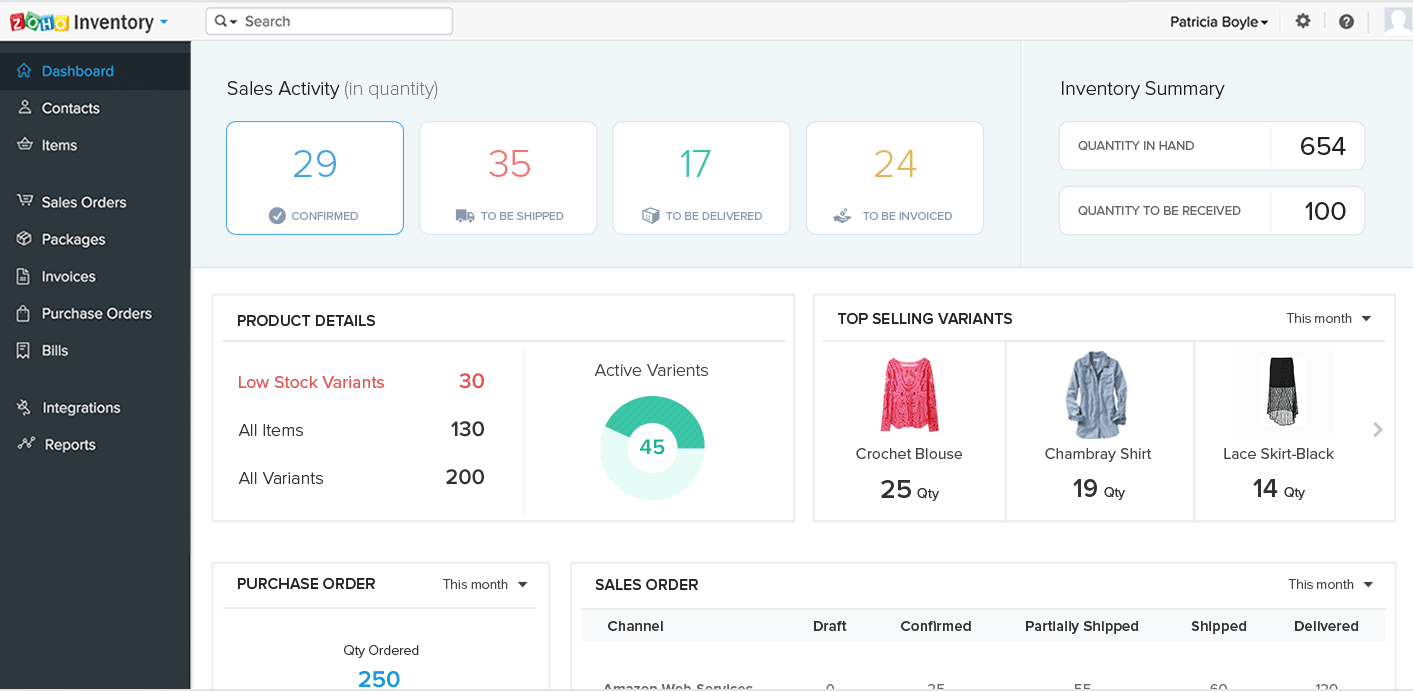Click the To Be Invoiced hand icon
The width and height of the screenshot is (1413, 691).
click(842, 215)
